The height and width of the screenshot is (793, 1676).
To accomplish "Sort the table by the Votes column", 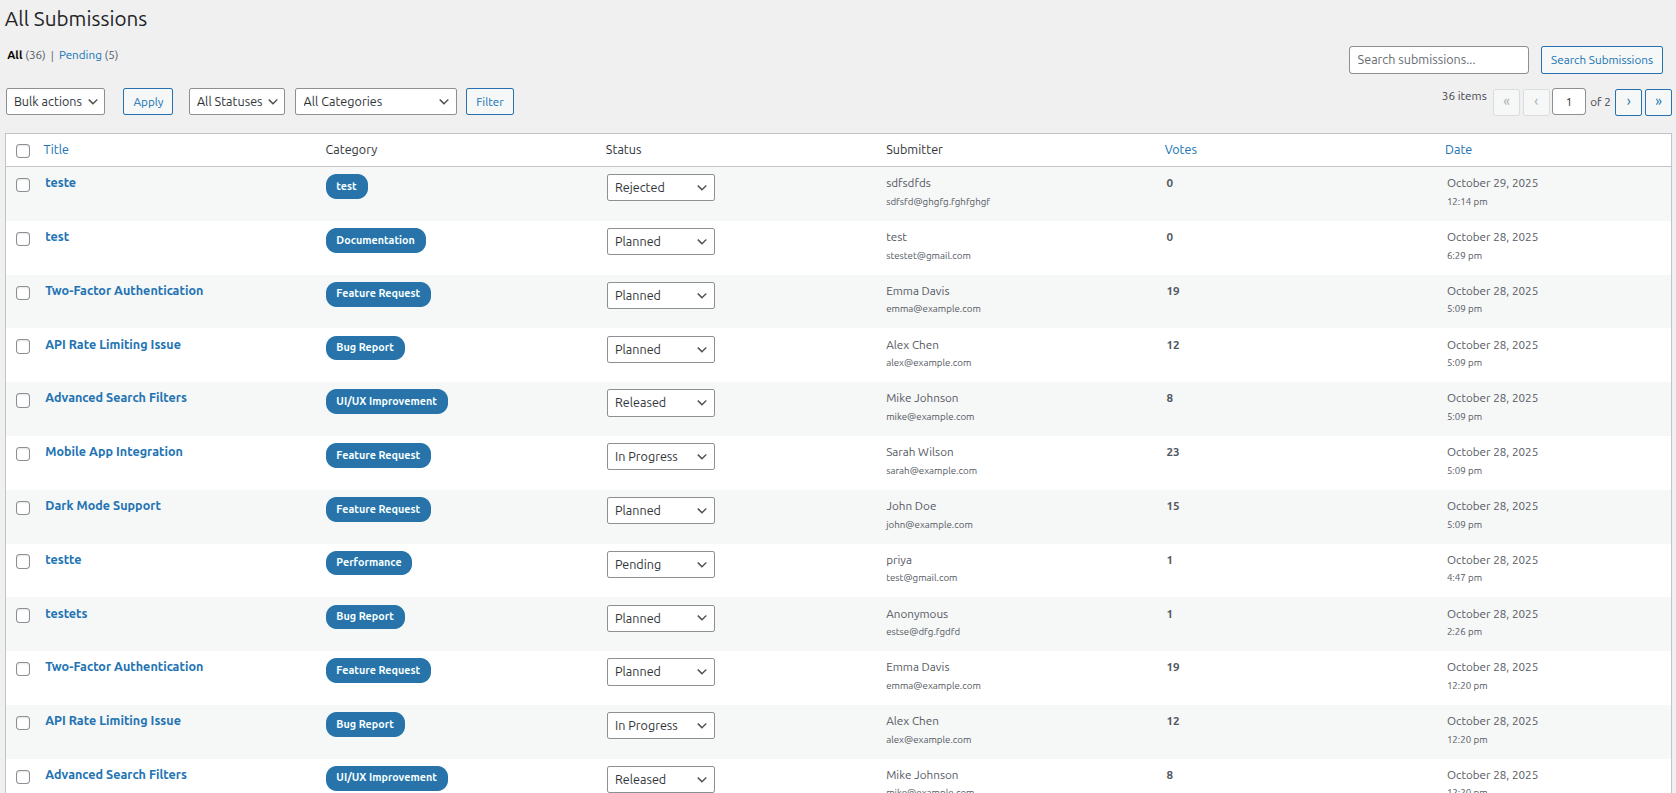I will tap(1180, 150).
